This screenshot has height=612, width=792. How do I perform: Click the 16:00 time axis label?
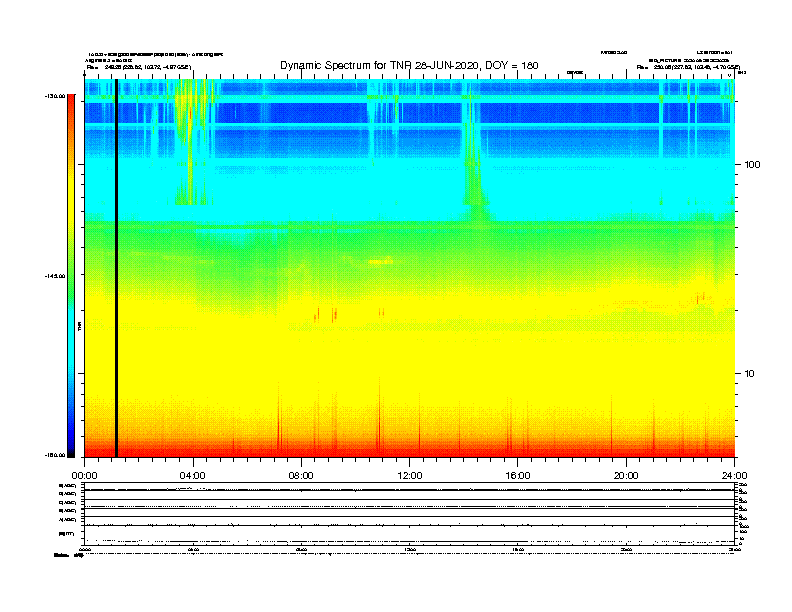tap(518, 476)
